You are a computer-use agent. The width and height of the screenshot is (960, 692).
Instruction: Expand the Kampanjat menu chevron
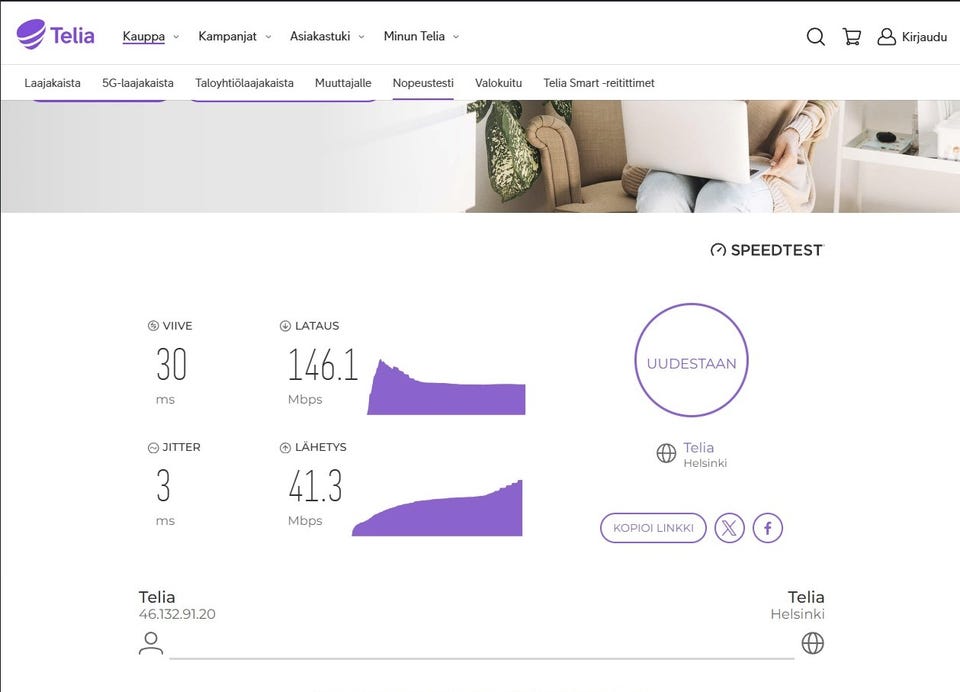point(268,37)
